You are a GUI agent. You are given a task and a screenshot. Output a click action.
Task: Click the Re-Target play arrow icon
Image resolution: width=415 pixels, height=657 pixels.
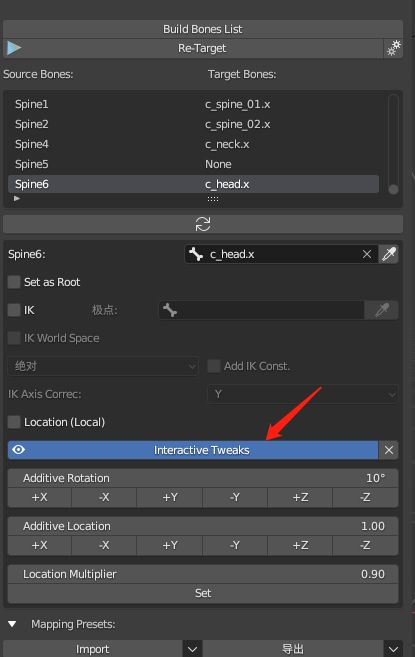(14, 48)
